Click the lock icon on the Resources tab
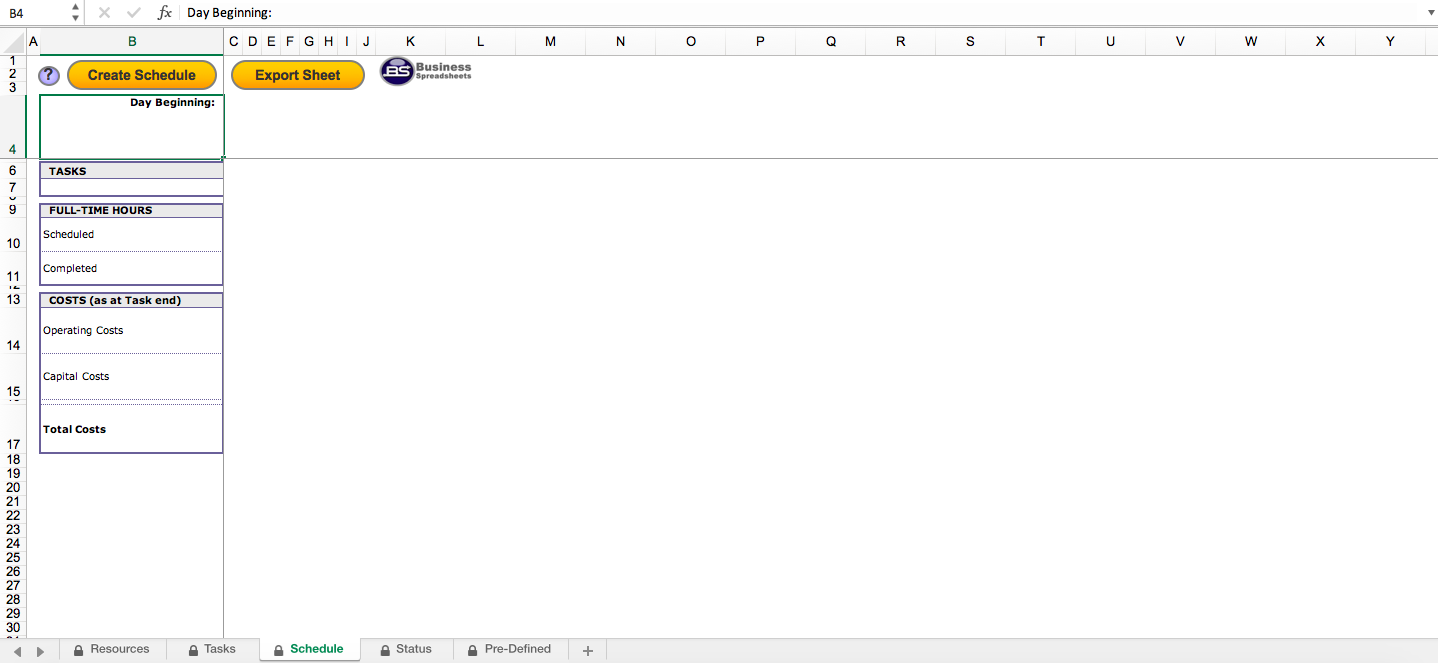Viewport: 1438px width, 663px height. pyautogui.click(x=77, y=649)
